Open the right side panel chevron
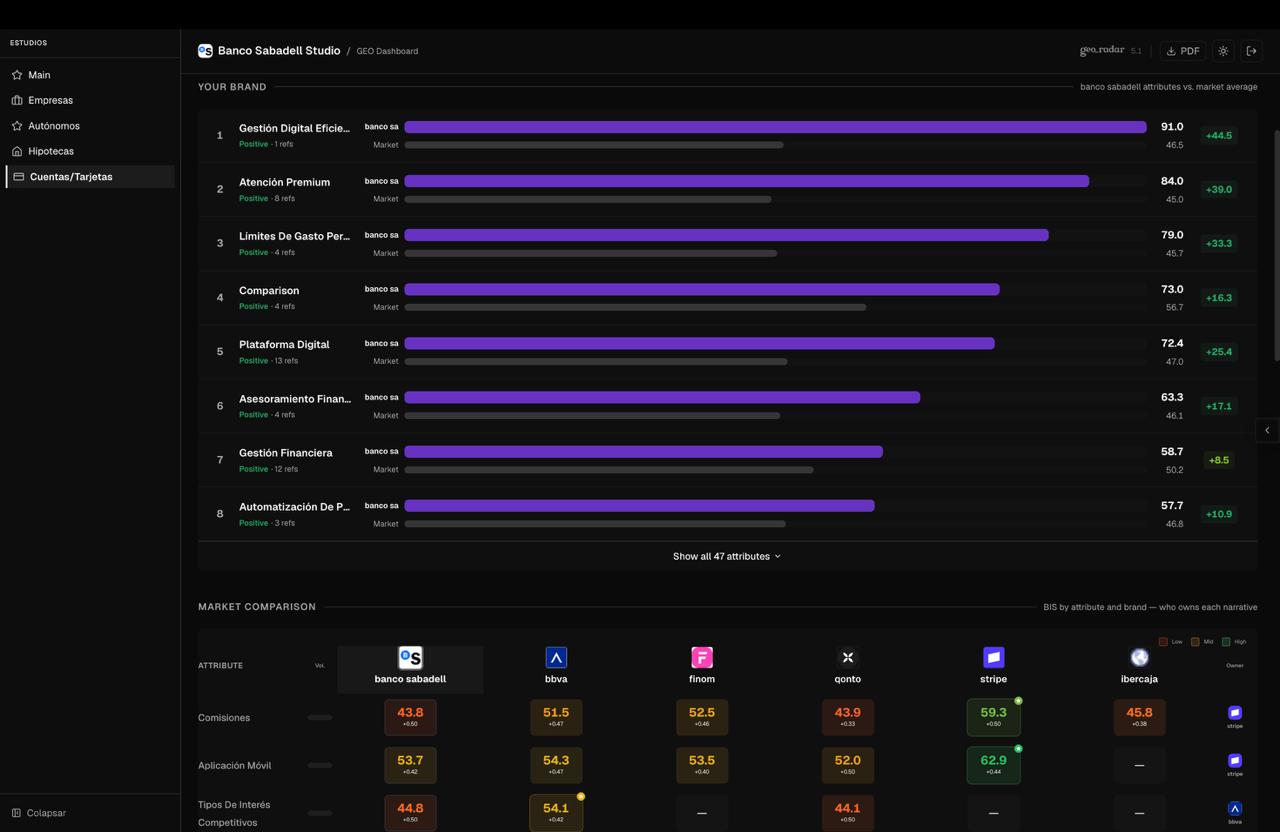 point(1267,430)
